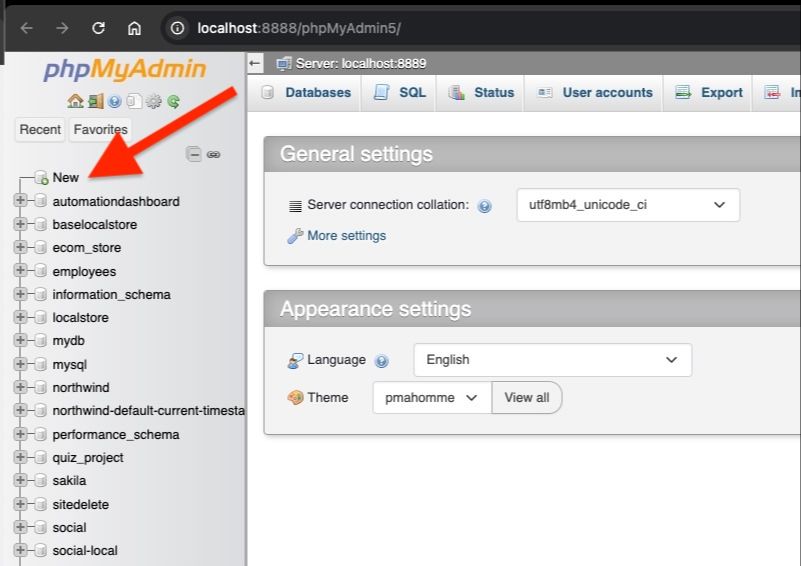Image resolution: width=801 pixels, height=566 pixels.
Task: Click browser reload button
Action: pyautogui.click(x=99, y=28)
